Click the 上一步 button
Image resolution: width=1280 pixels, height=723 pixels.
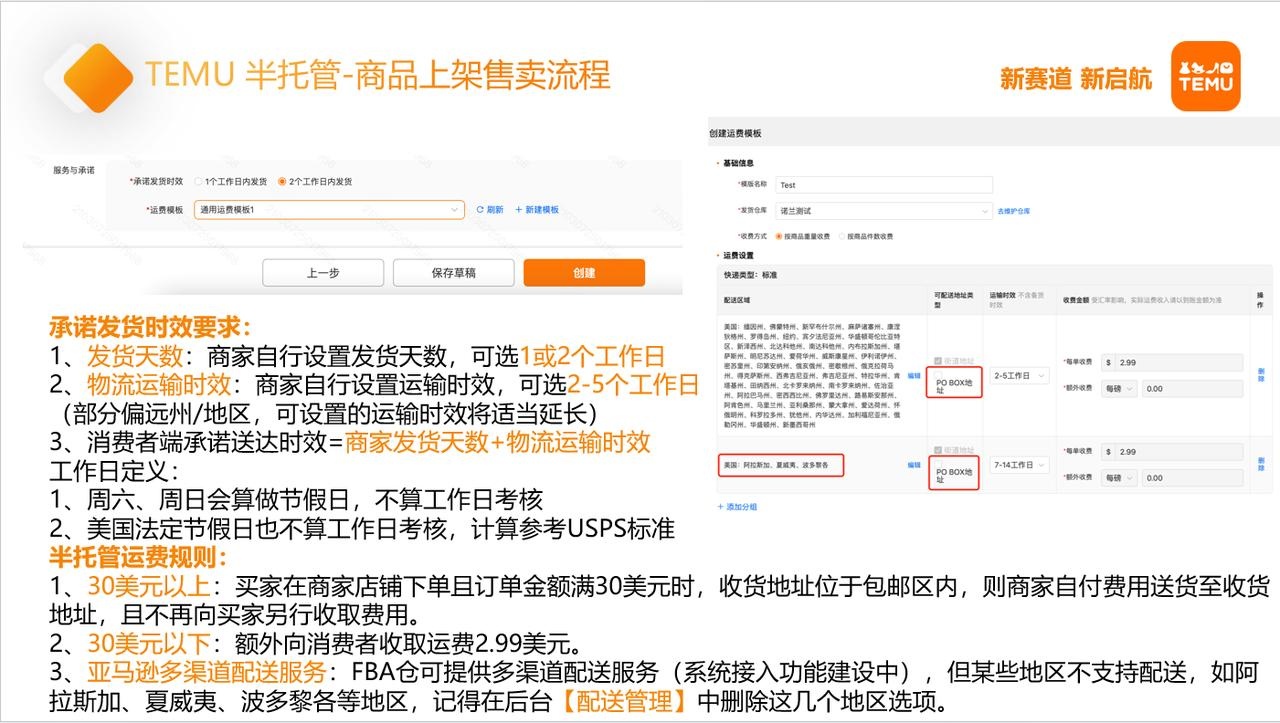tap(323, 273)
